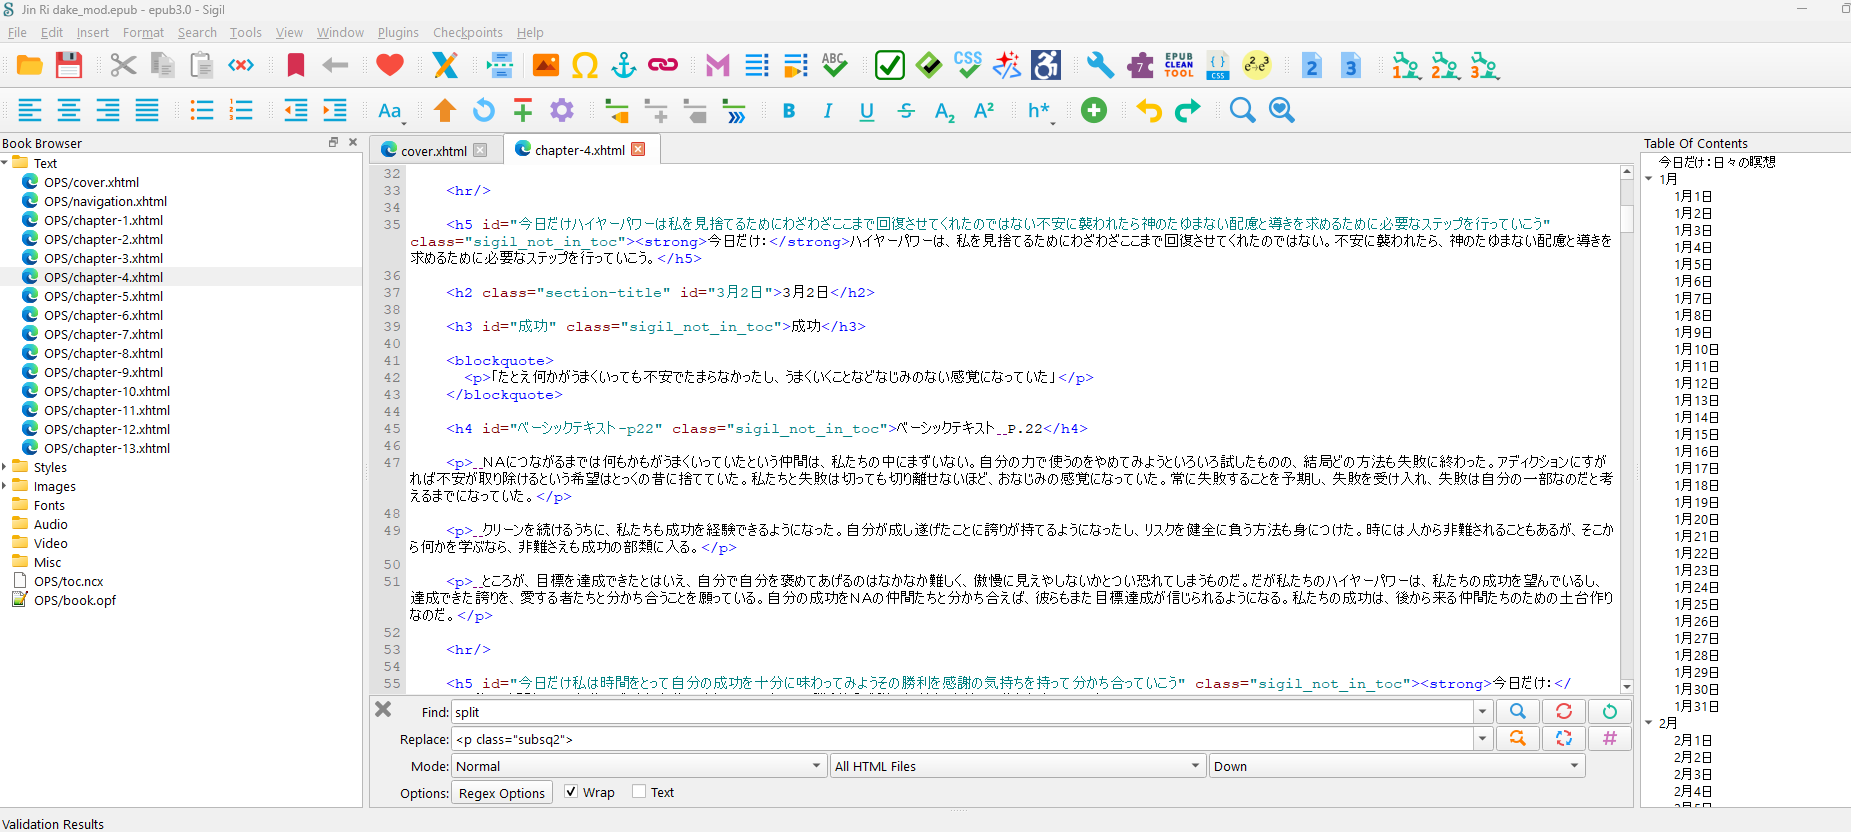Image resolution: width=1851 pixels, height=832 pixels.
Task: Apply subscript formatting icon
Action: point(945,111)
